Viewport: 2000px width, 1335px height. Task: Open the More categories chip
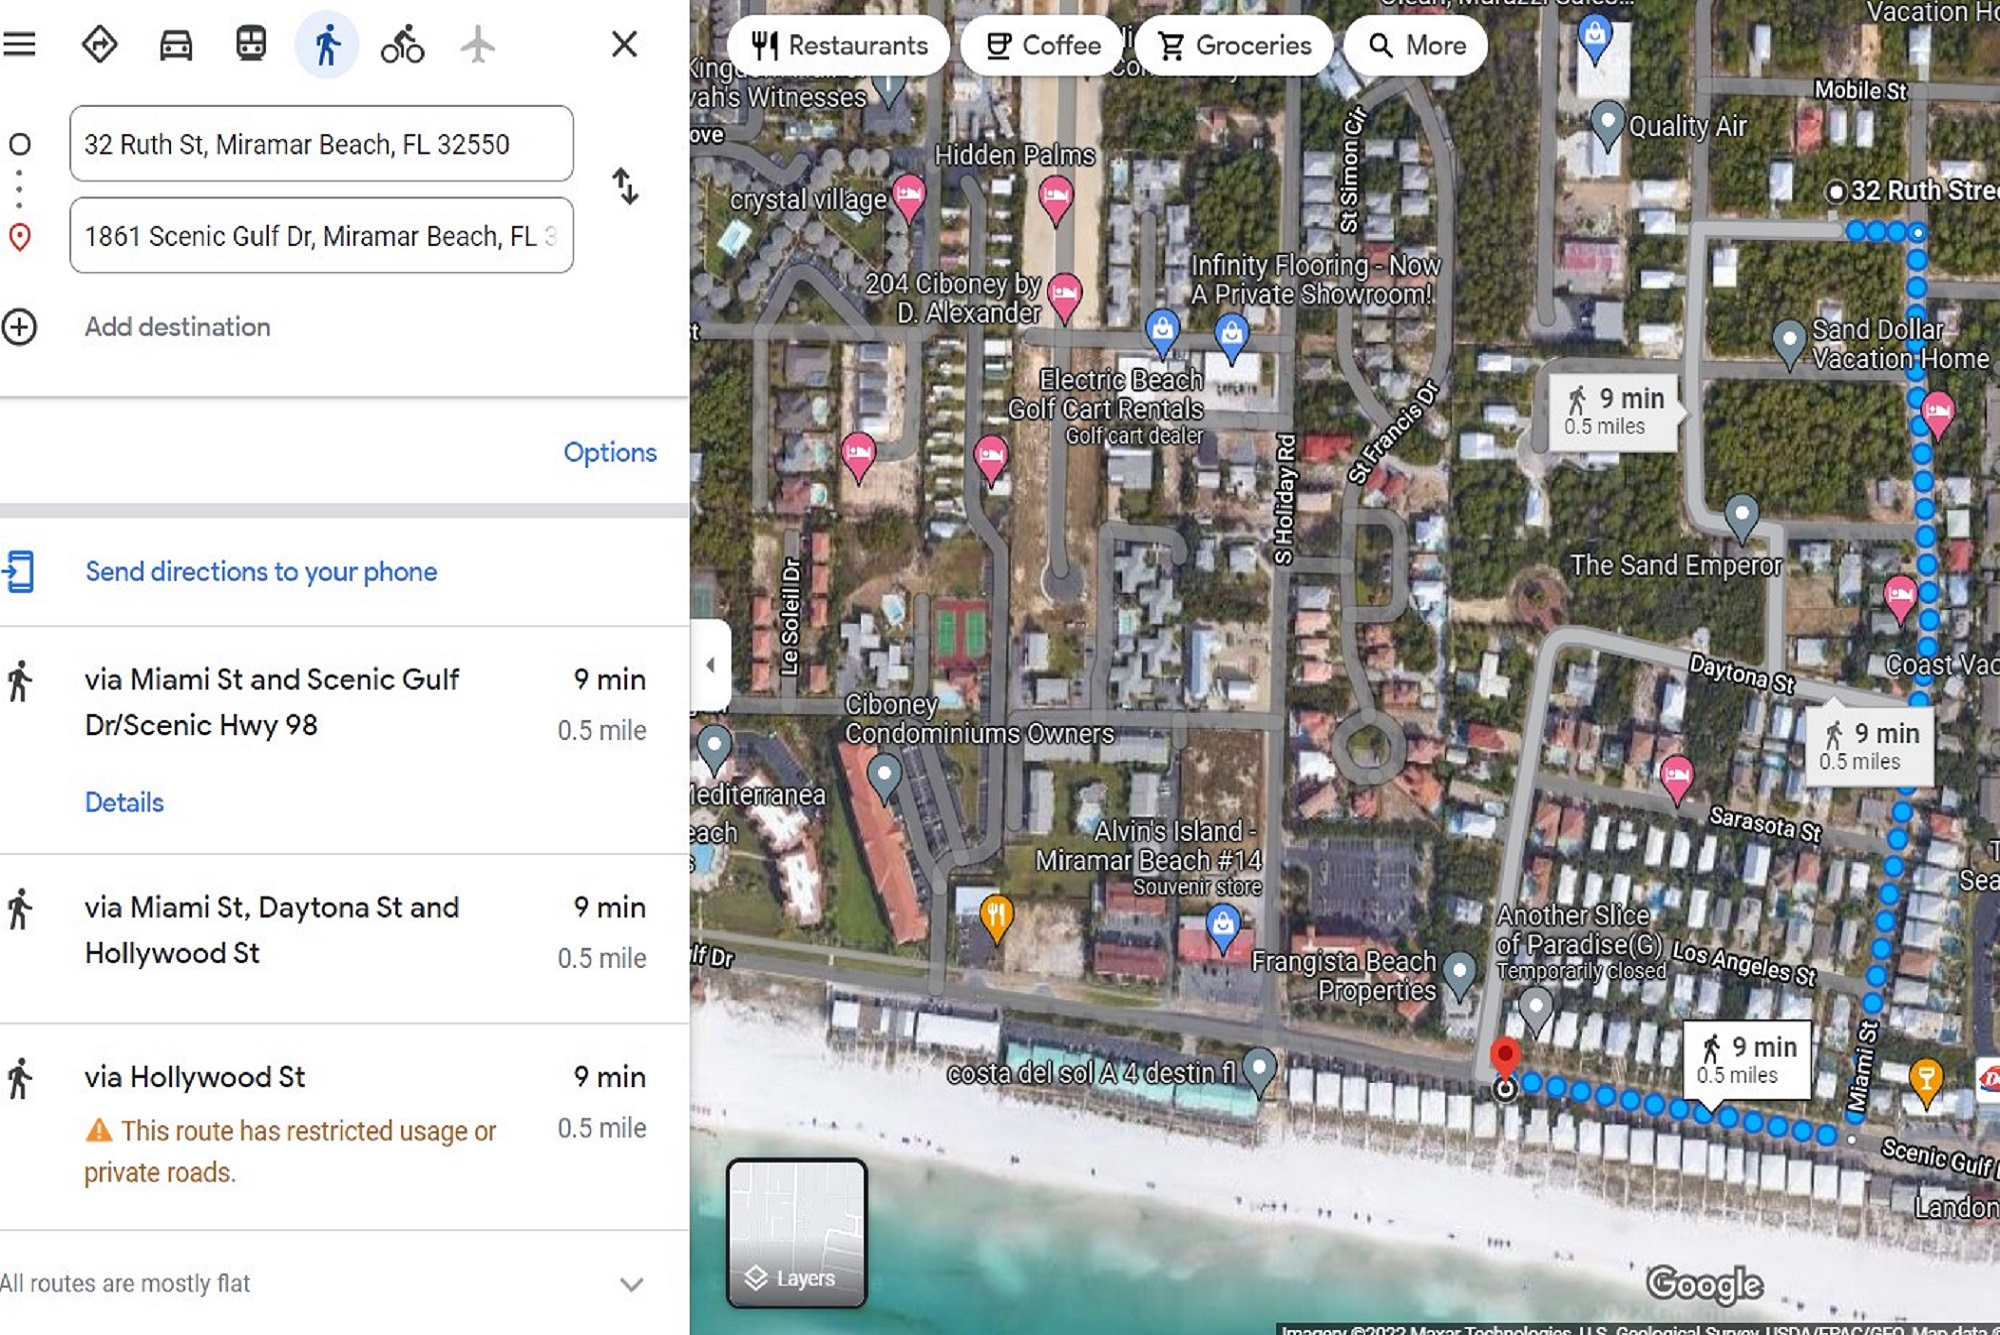1416,46
